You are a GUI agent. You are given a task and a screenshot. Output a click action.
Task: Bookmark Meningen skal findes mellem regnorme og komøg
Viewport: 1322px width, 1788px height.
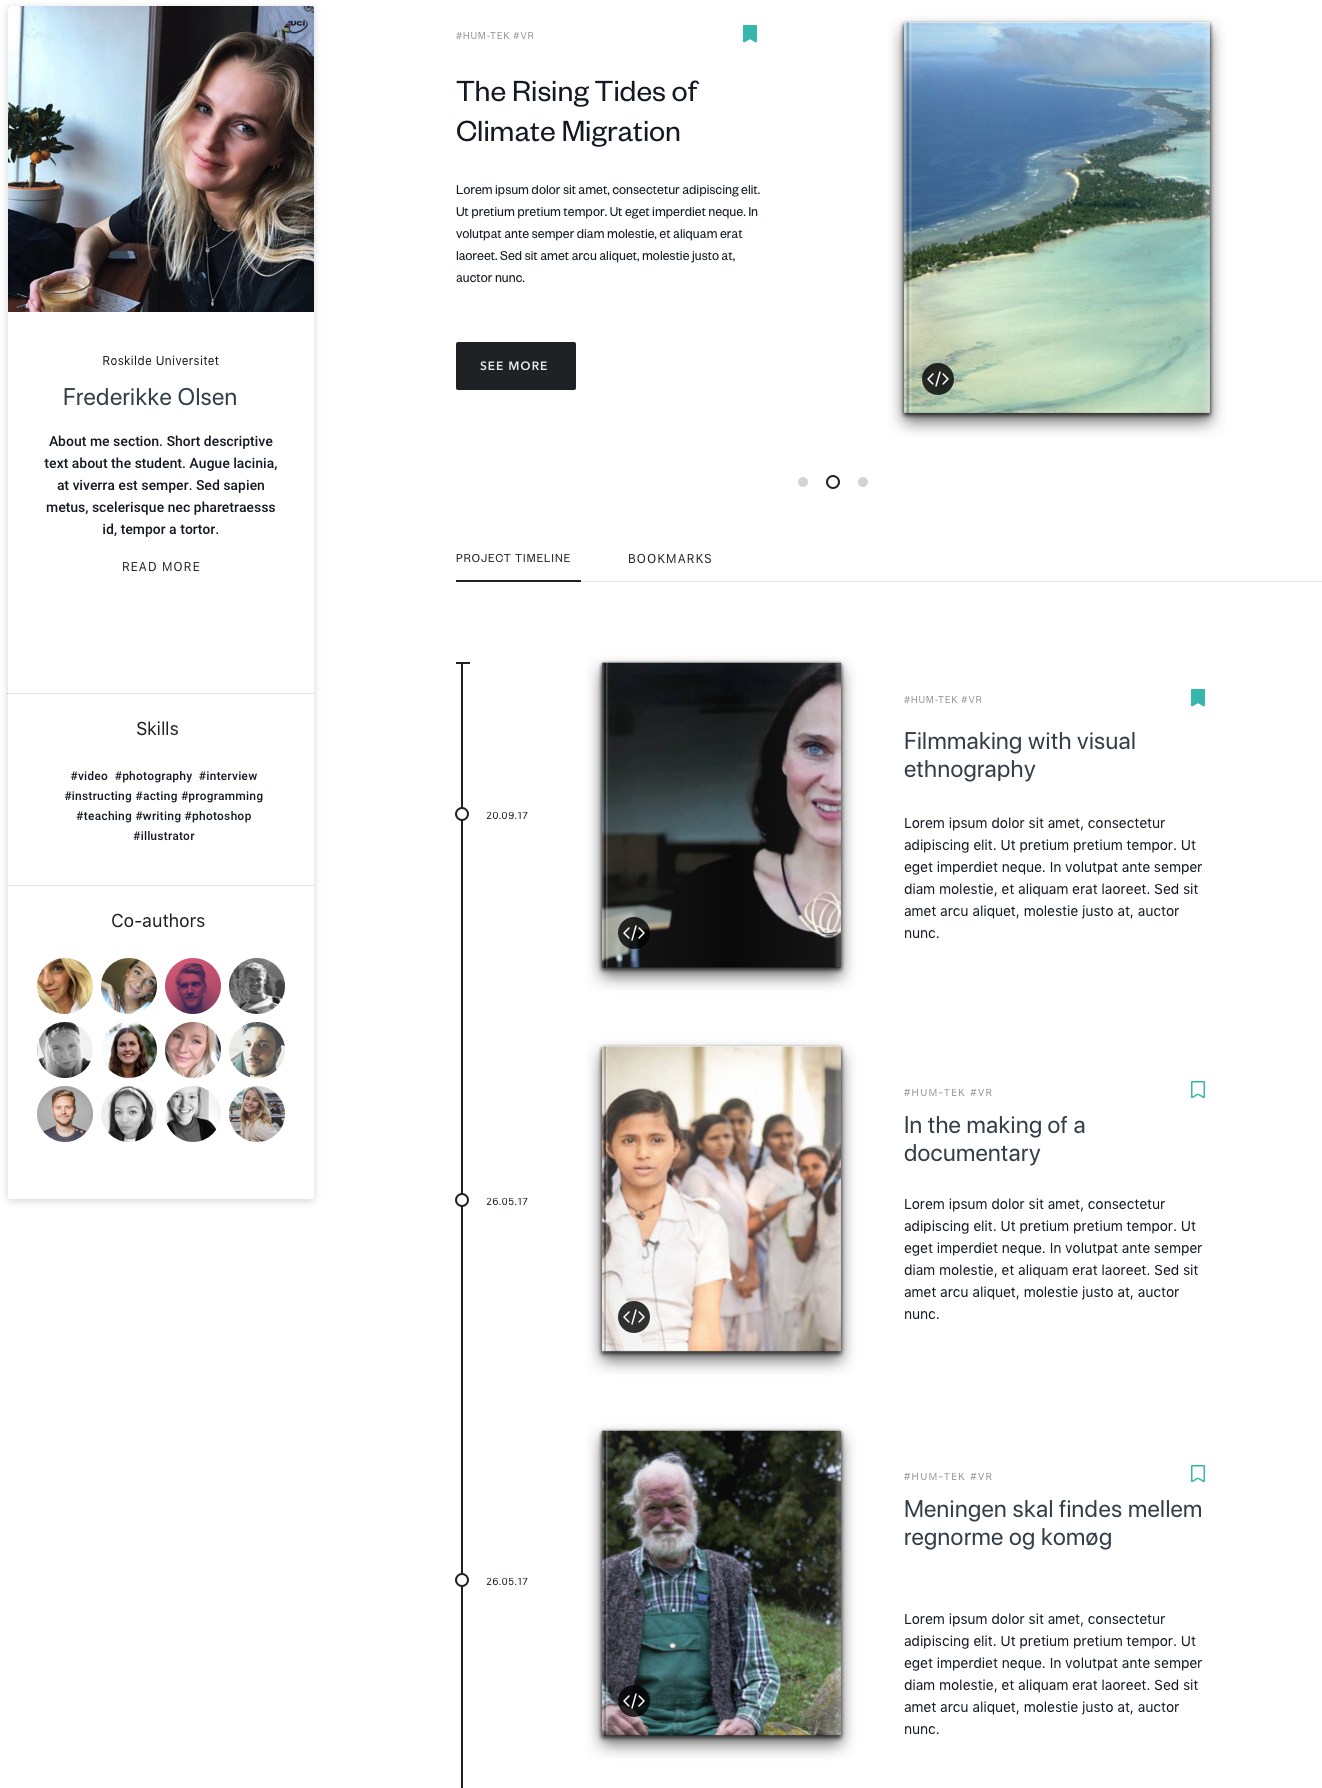1198,1474
